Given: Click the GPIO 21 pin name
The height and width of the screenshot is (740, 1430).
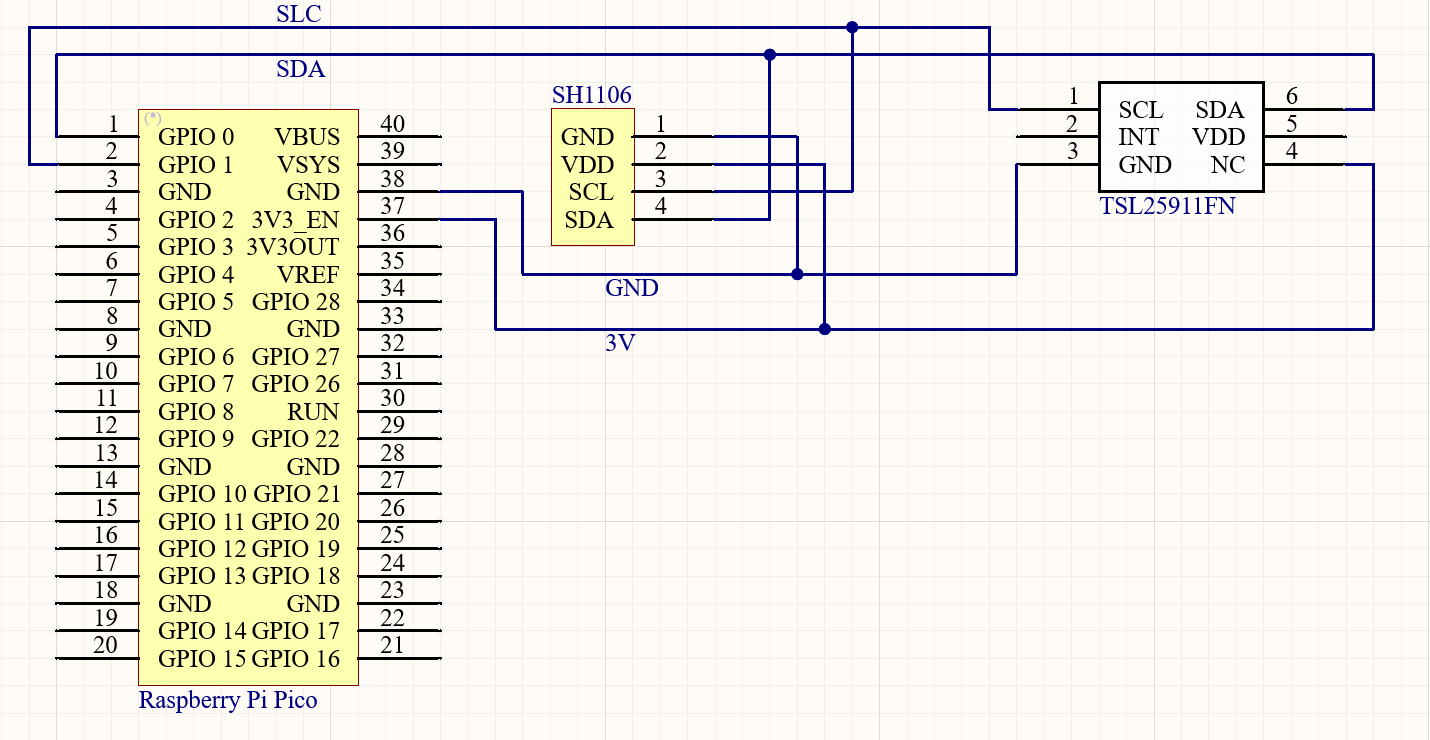Looking at the screenshot, I should tap(296, 494).
